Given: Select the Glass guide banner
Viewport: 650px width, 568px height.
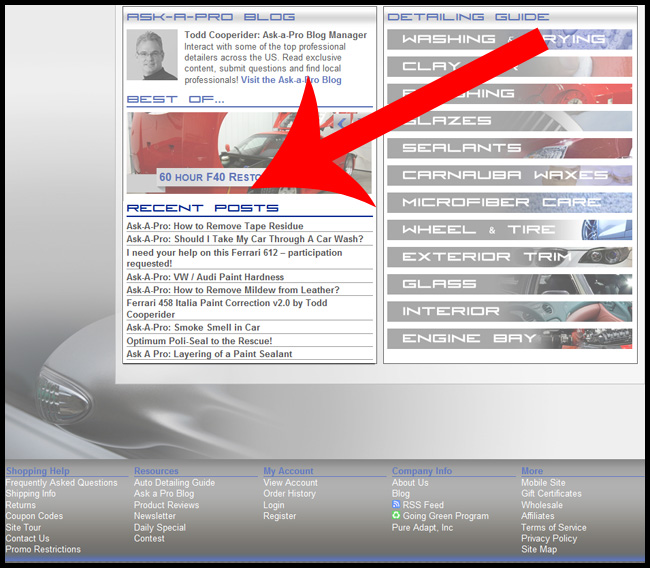Looking at the screenshot, I should [509, 284].
